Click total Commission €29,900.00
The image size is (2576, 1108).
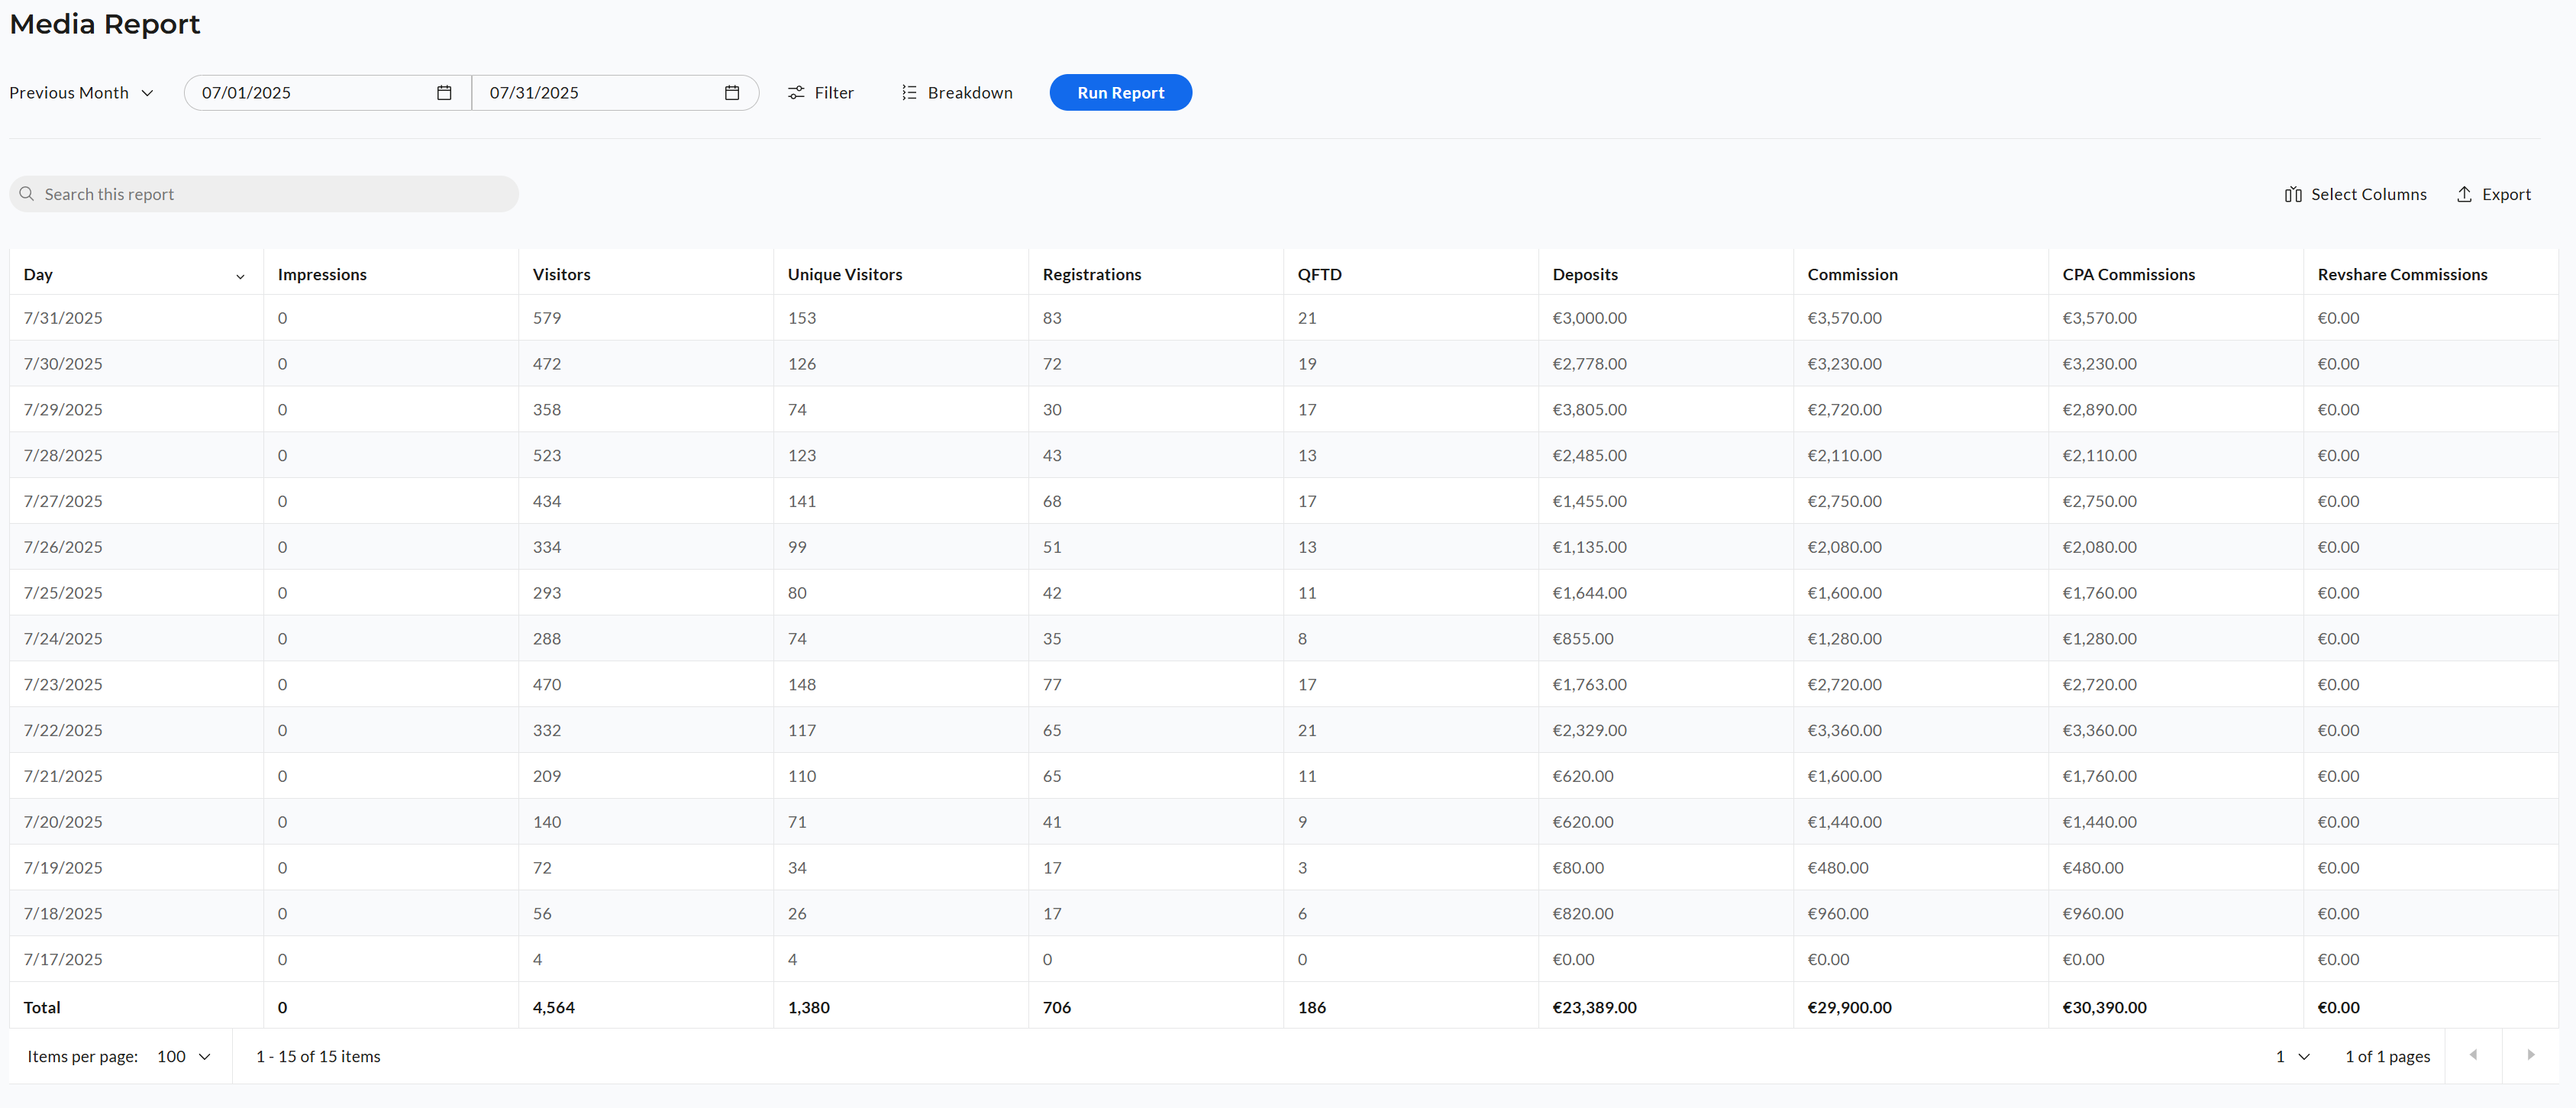(x=1849, y=1008)
